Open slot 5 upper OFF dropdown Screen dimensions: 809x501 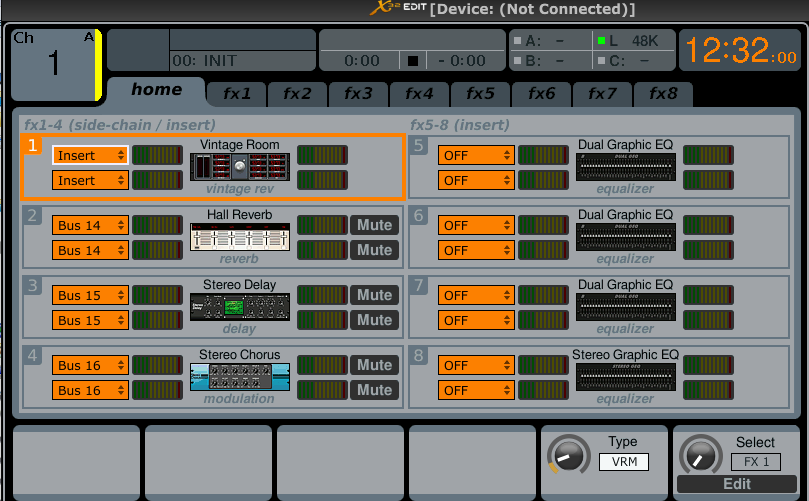pos(476,155)
